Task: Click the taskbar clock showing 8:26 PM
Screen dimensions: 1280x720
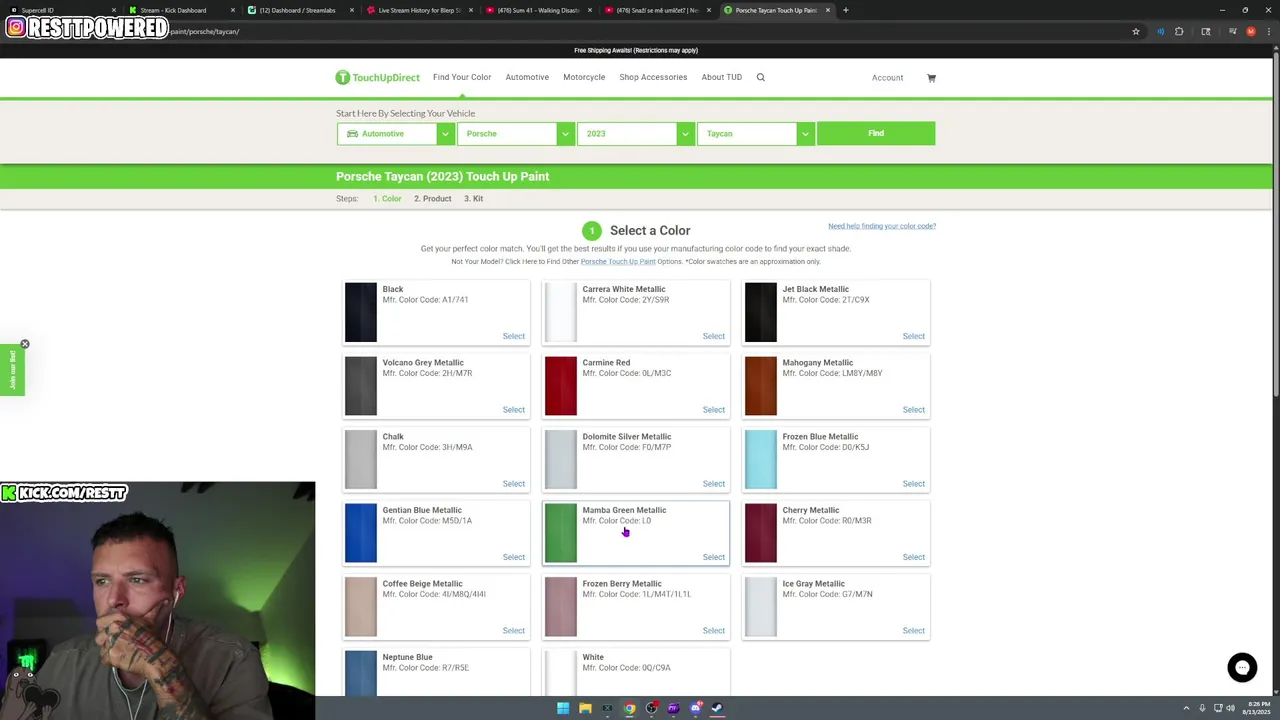Action: point(1256,708)
